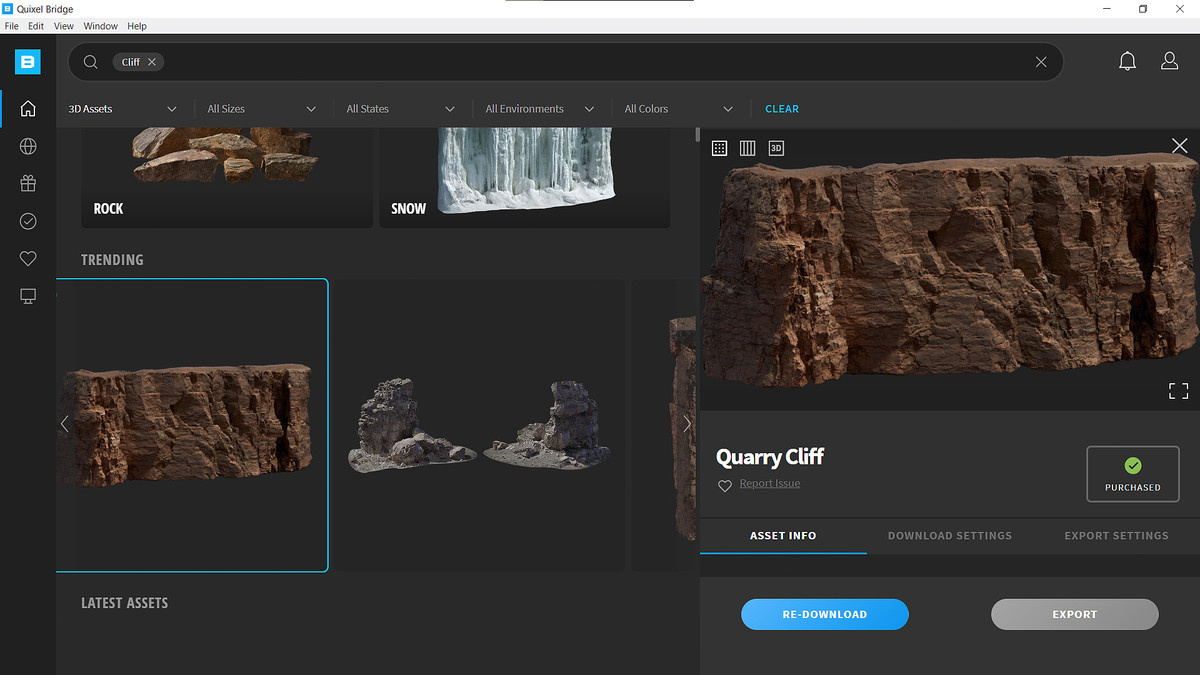Click the EXPORT button
Image resolution: width=1200 pixels, height=675 pixels.
(1075, 614)
